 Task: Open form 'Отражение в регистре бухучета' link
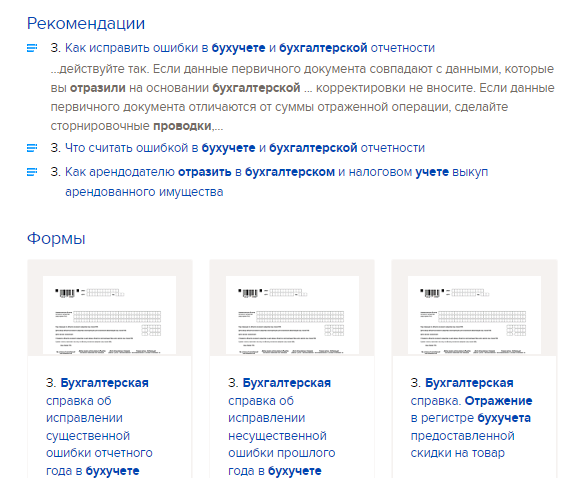click(471, 418)
